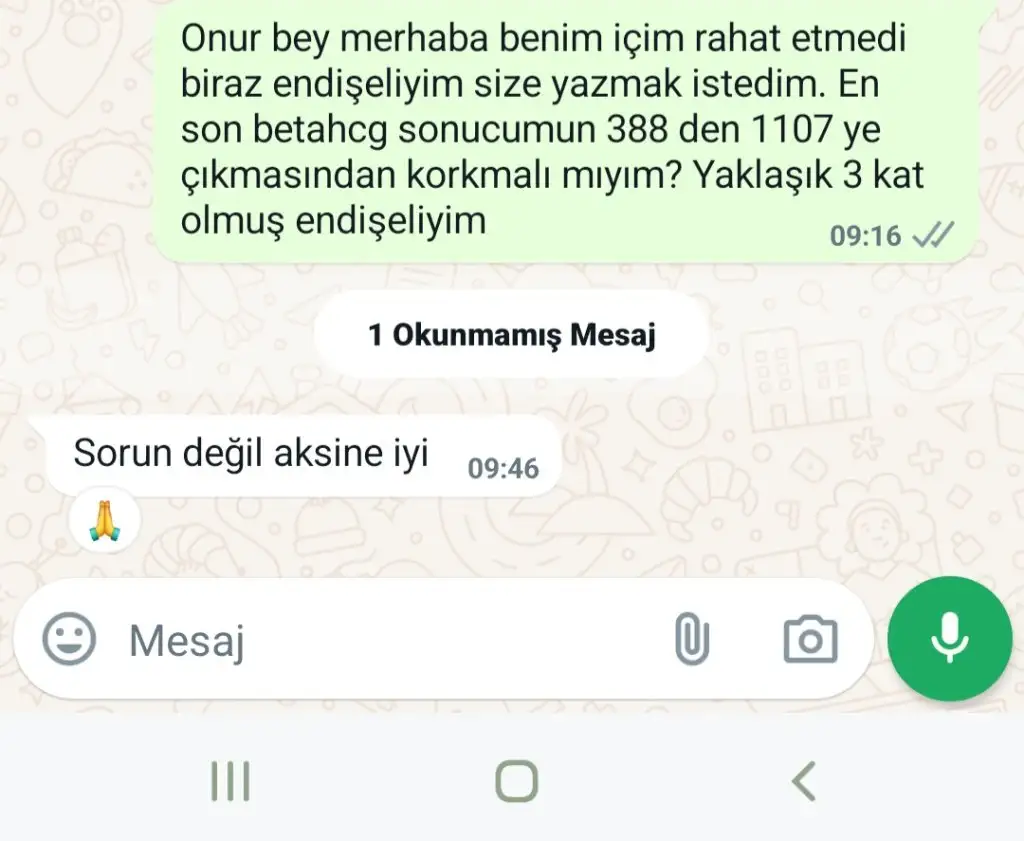Screen dimensions: 1024x841
Task: Open recent apps with the three-bar button
Action: (x=231, y=780)
